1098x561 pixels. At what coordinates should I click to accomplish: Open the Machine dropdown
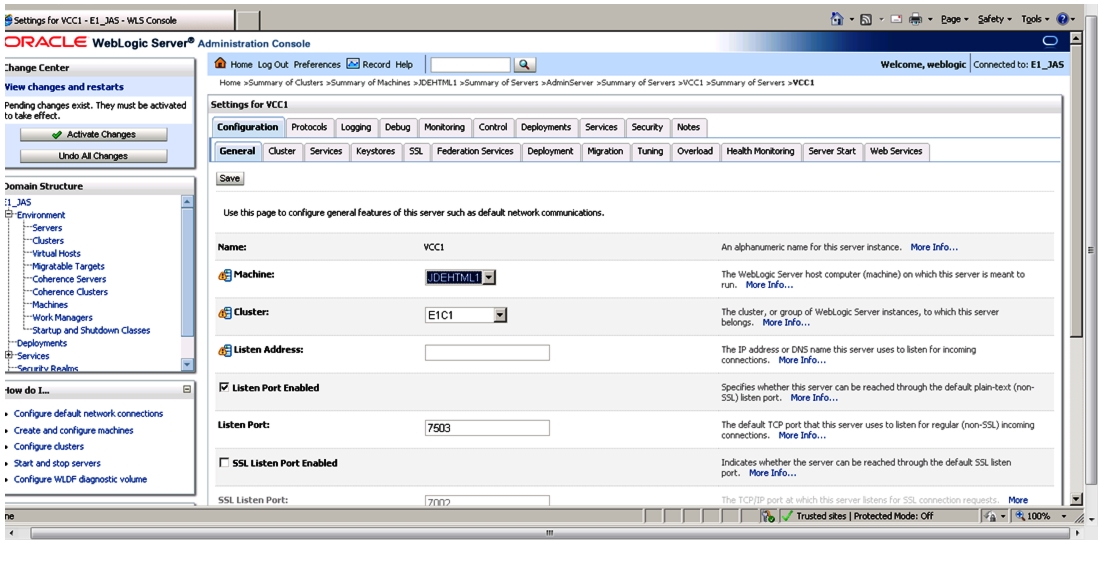point(489,277)
